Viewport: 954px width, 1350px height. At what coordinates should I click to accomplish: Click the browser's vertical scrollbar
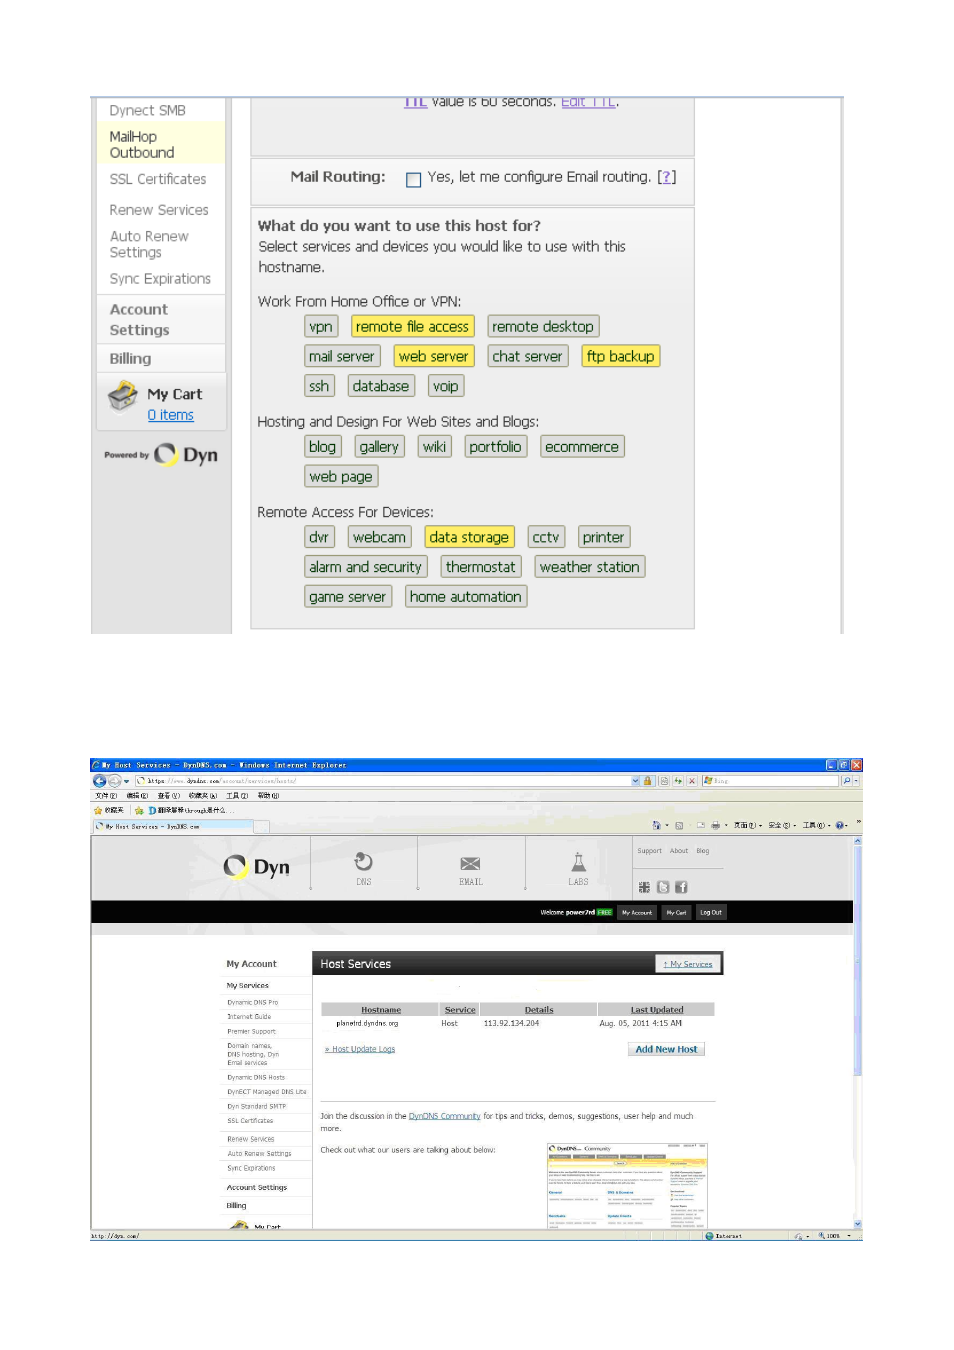(858, 1032)
